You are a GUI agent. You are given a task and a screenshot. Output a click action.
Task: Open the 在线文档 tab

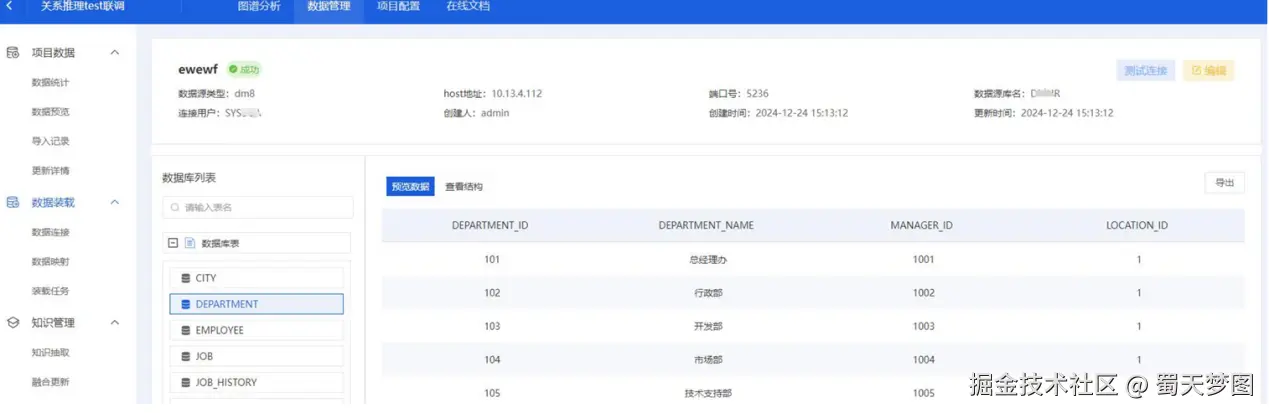(x=467, y=6)
